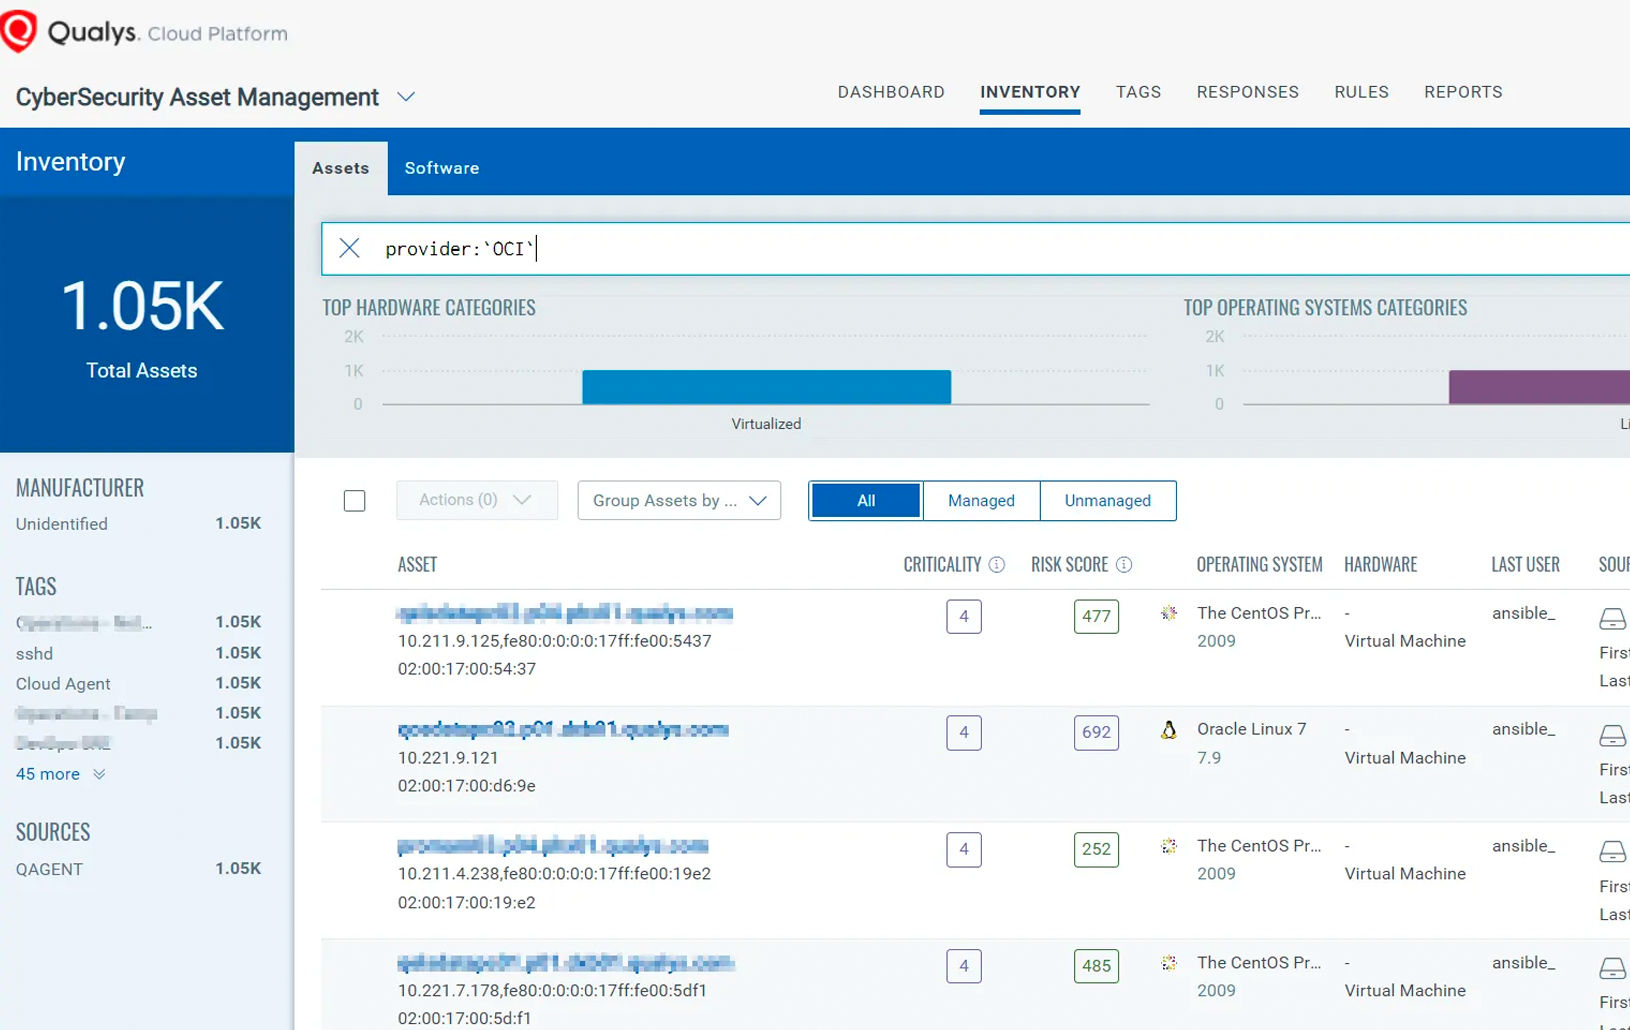Open the Risk Score info tooltip icon
The image size is (1630, 1030).
pos(1125,564)
